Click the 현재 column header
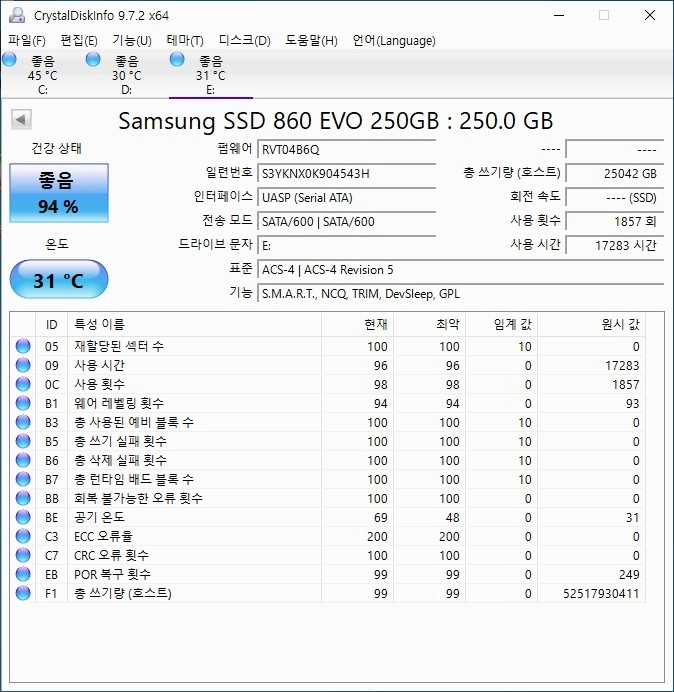Viewport: 674px width, 692px height. pyautogui.click(x=358, y=325)
